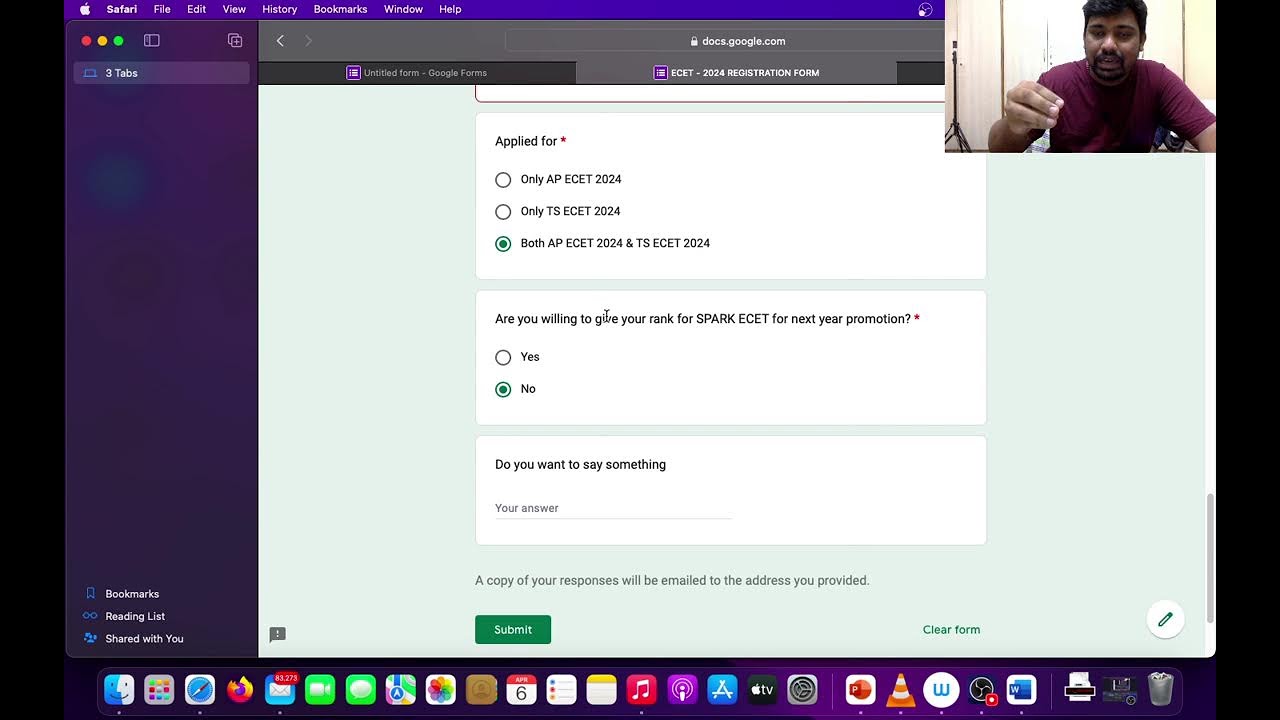Open the printer icon in dock
The width and height of the screenshot is (1280, 720).
pyautogui.click(x=1080, y=689)
